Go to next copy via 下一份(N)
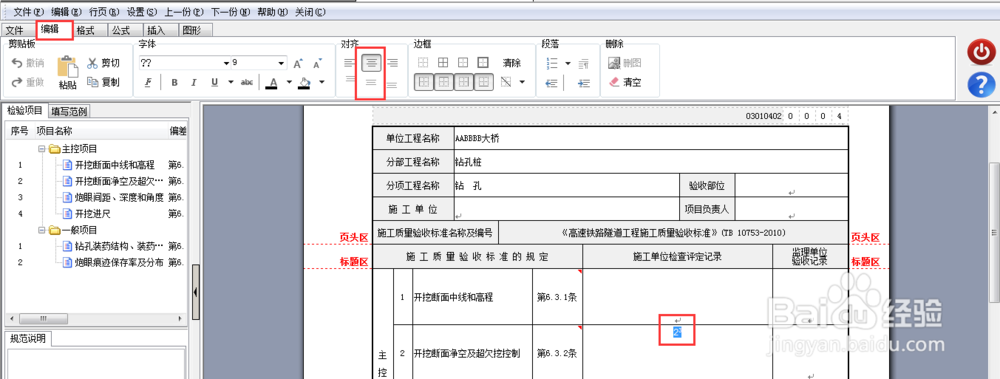The image size is (1000, 379). point(230,12)
